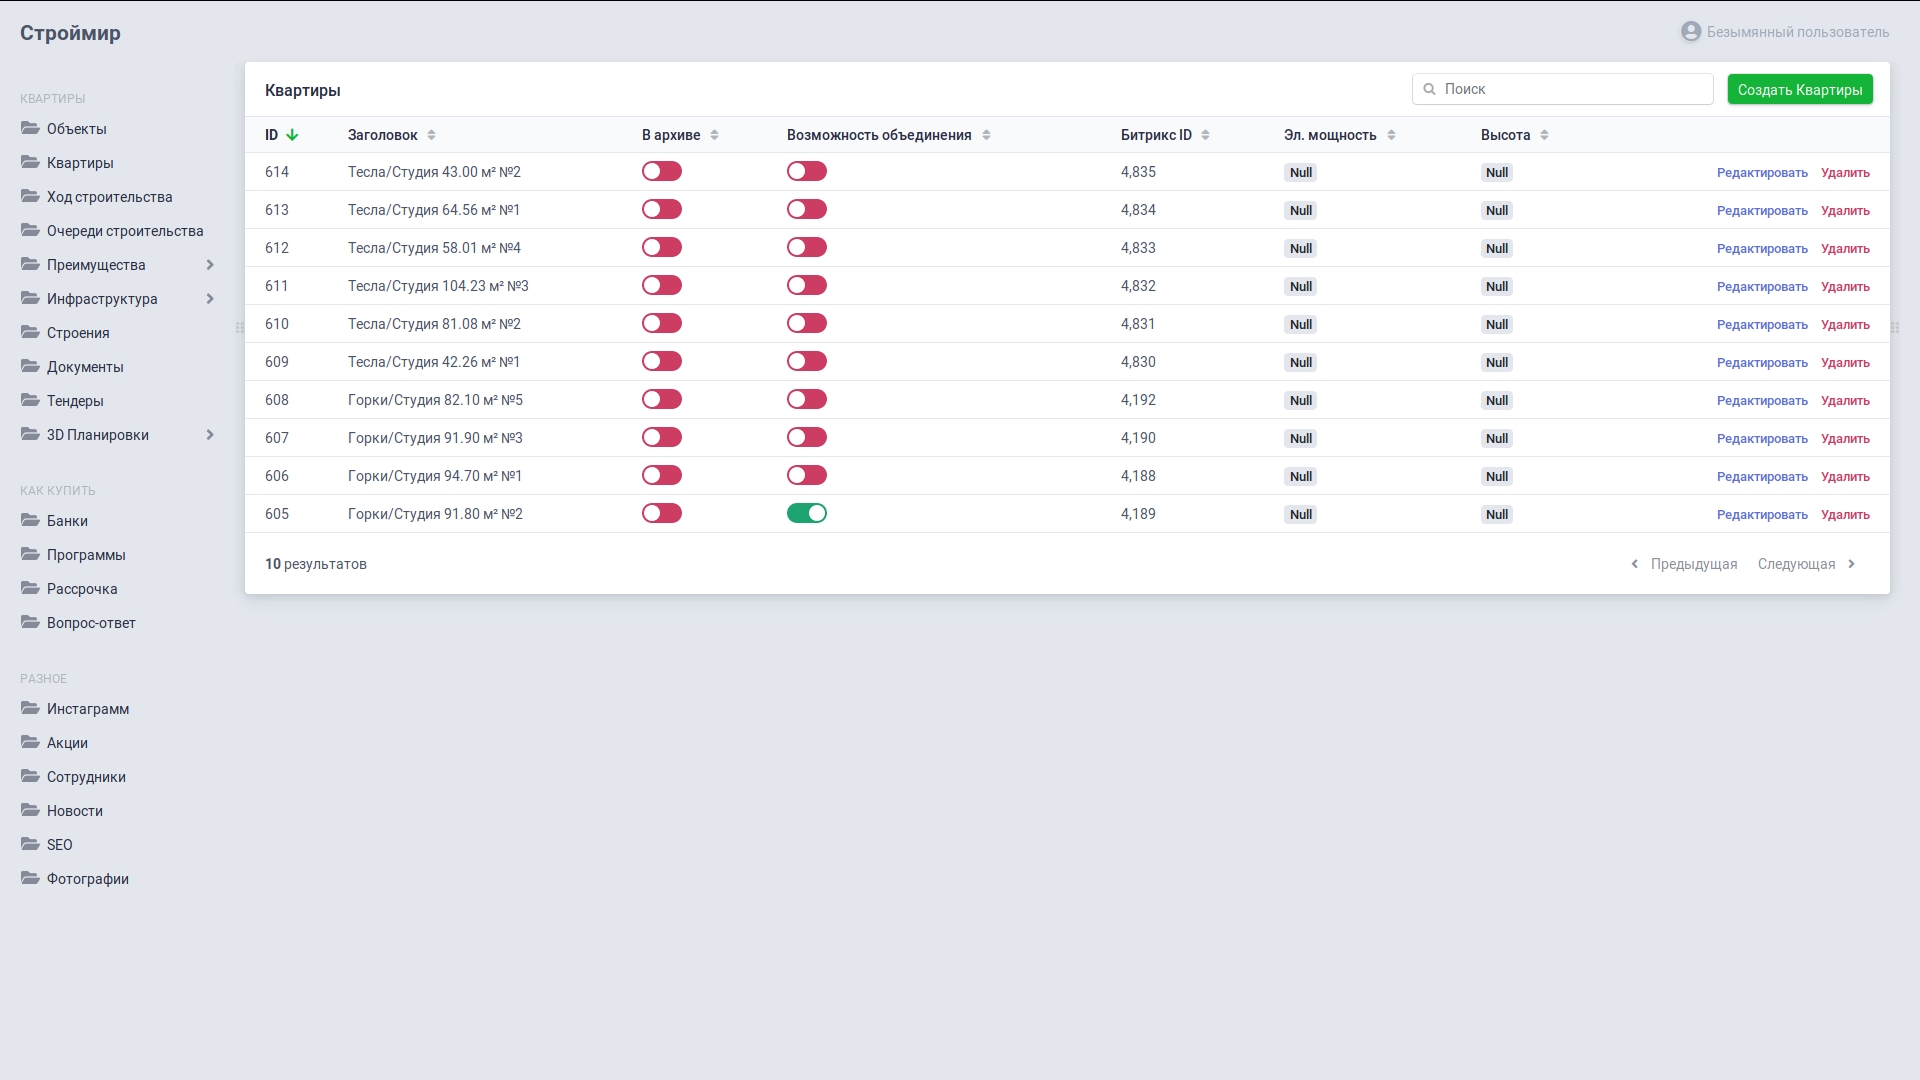The height and width of the screenshot is (1080, 1920).
Task: Sort by Эл. мощность column arrows
Action: tap(1391, 135)
